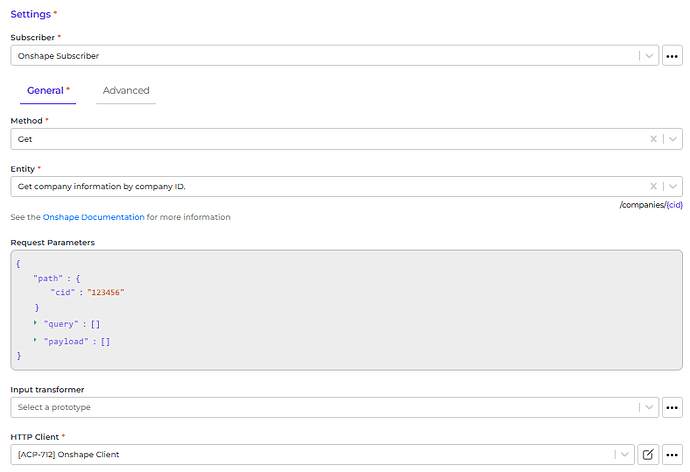Expand the Method dropdown arrow

click(672, 139)
